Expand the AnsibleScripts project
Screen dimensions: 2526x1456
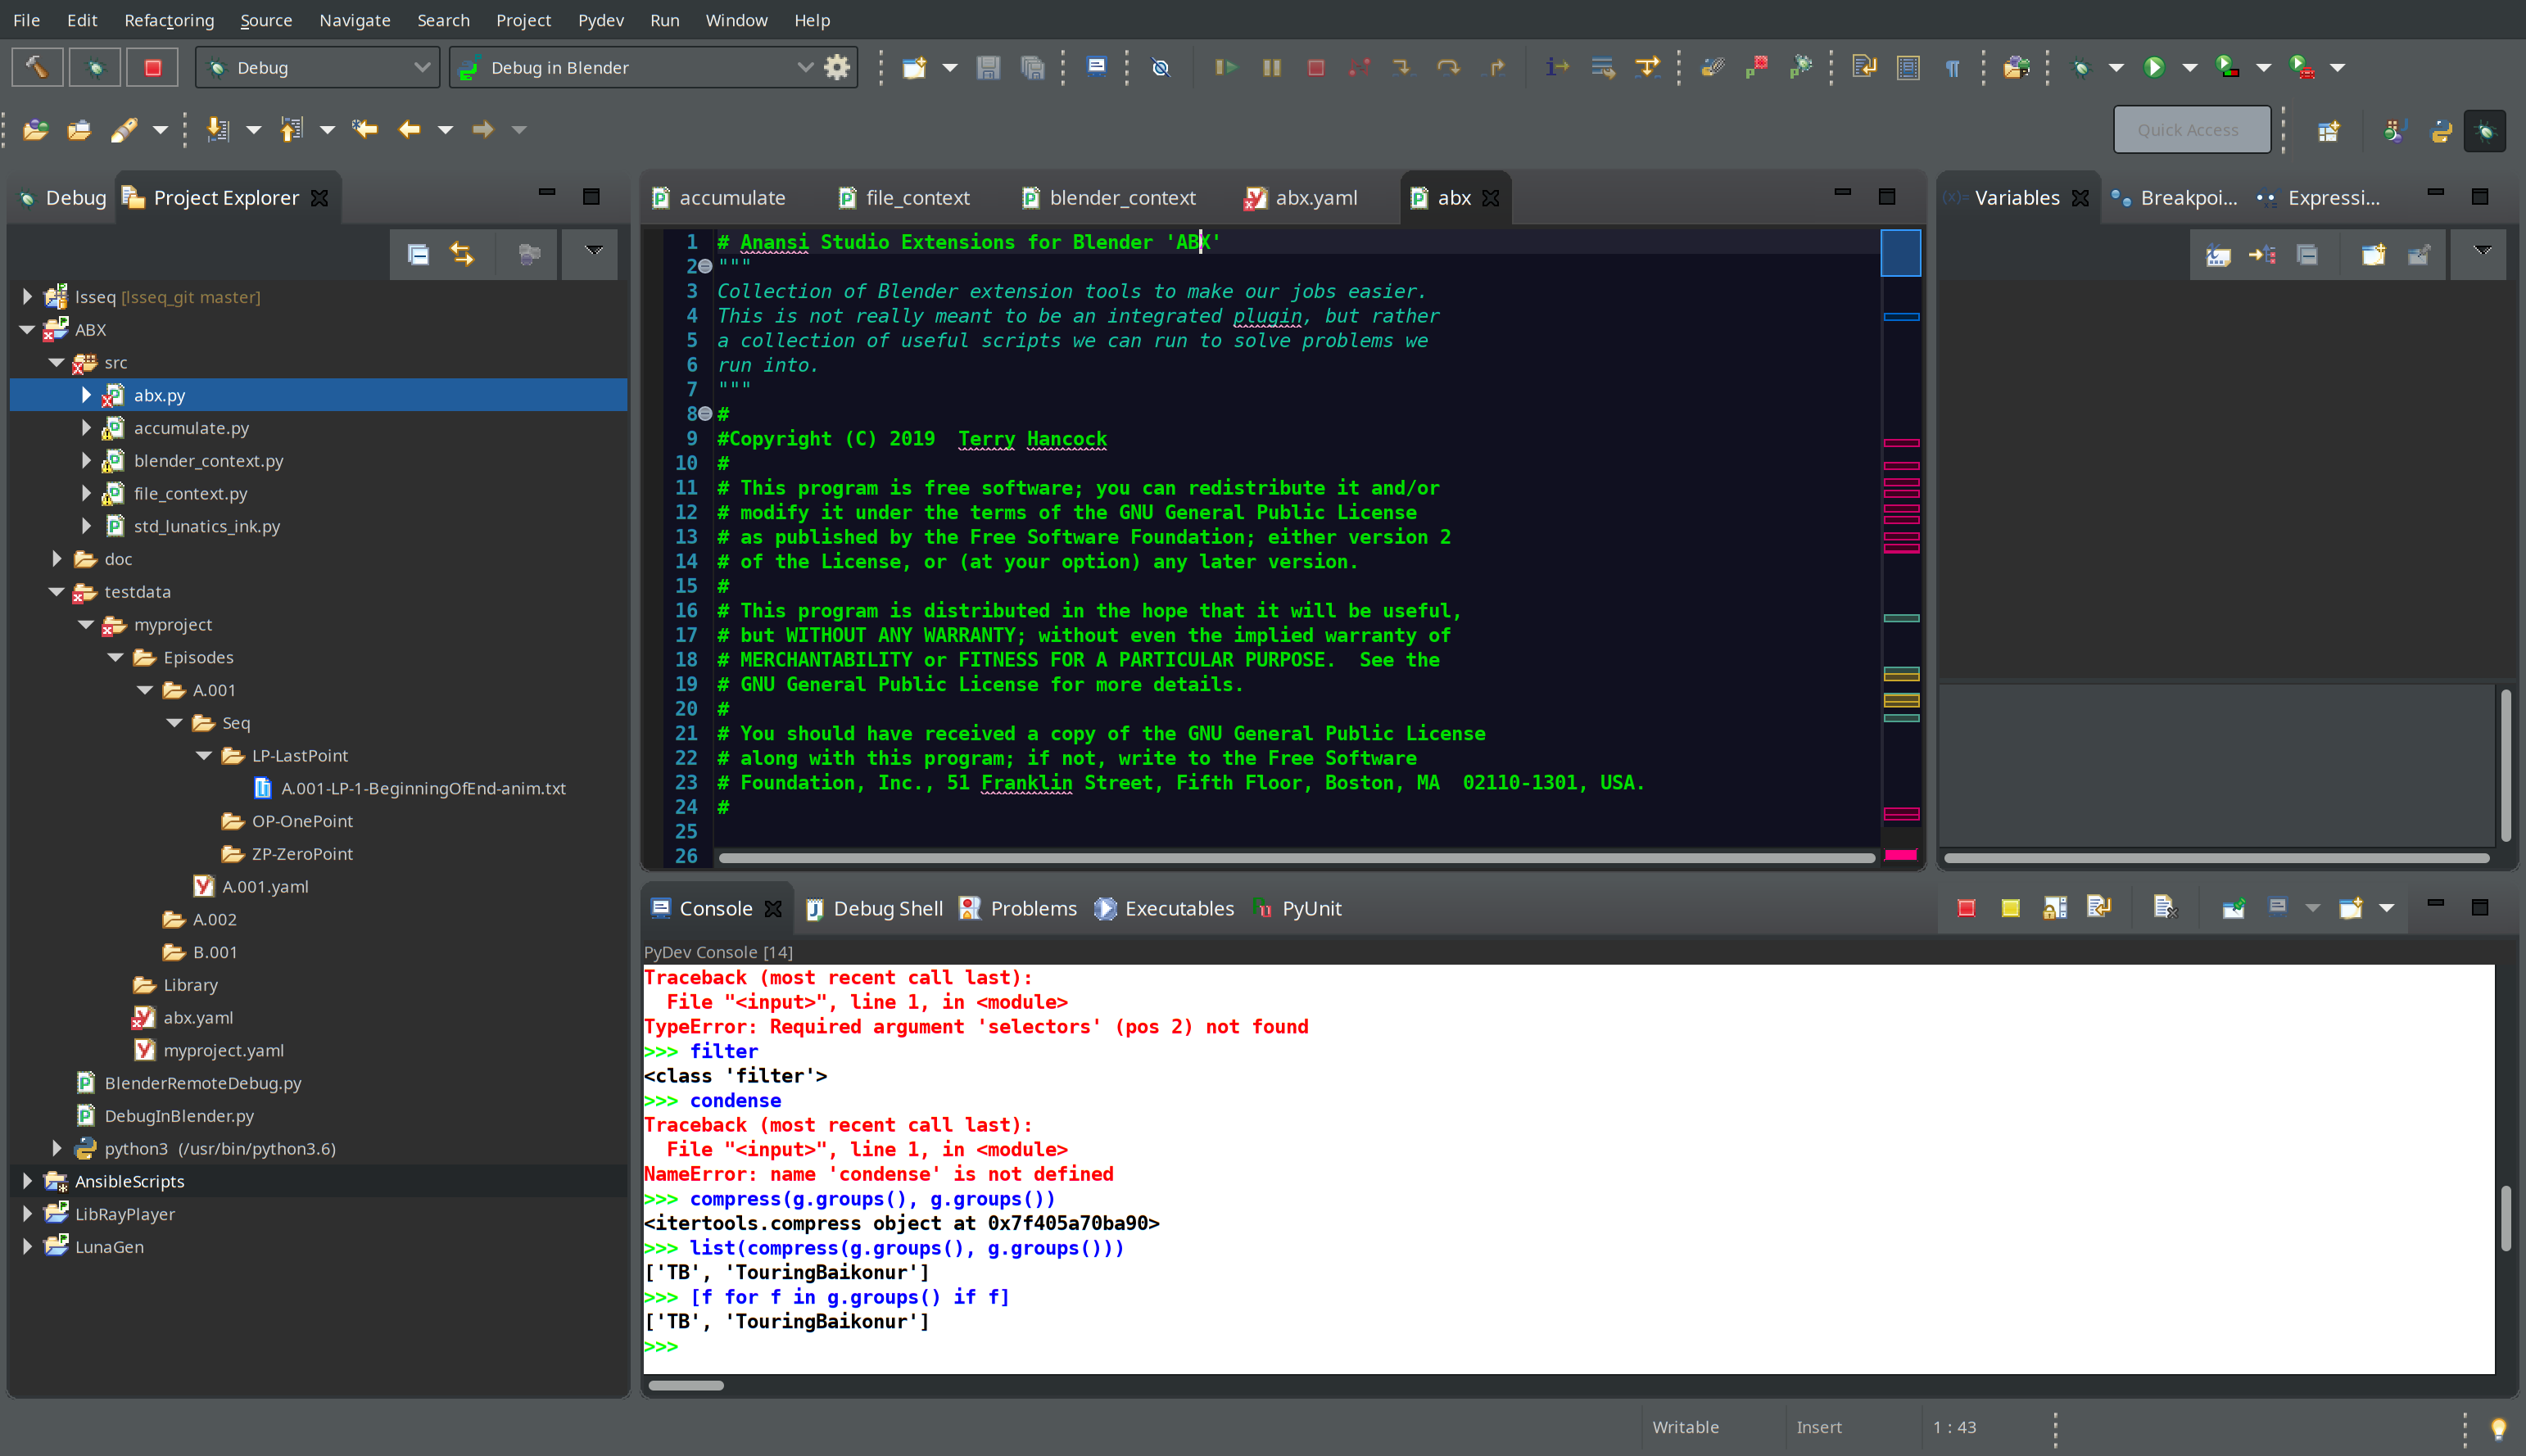[x=27, y=1181]
